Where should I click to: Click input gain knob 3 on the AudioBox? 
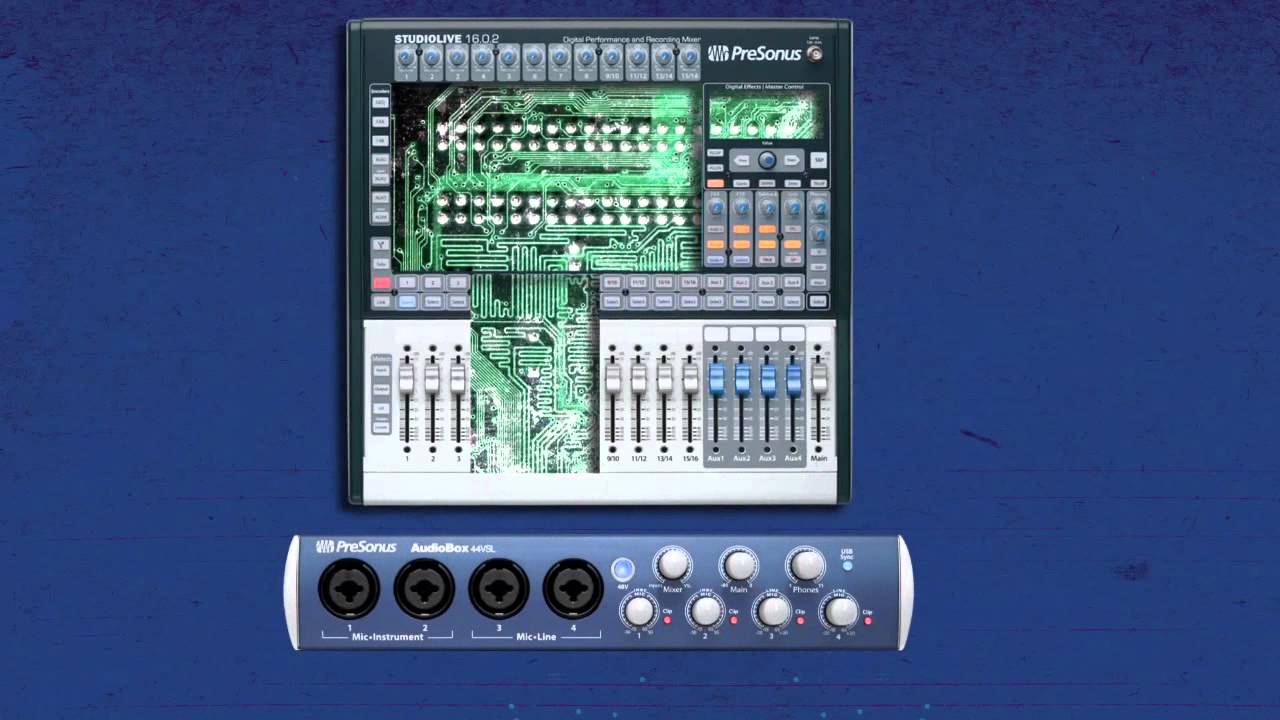point(772,609)
